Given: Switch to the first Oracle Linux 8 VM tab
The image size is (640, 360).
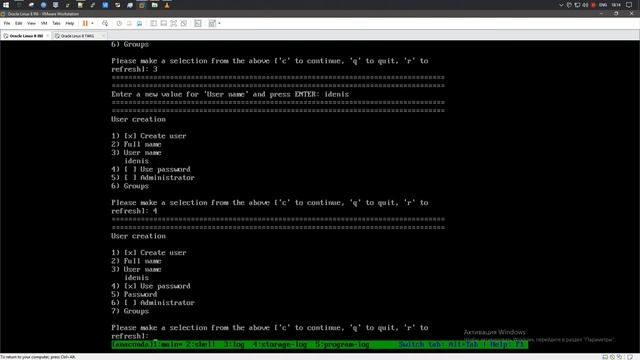Looking at the screenshot, I should 25,36.
